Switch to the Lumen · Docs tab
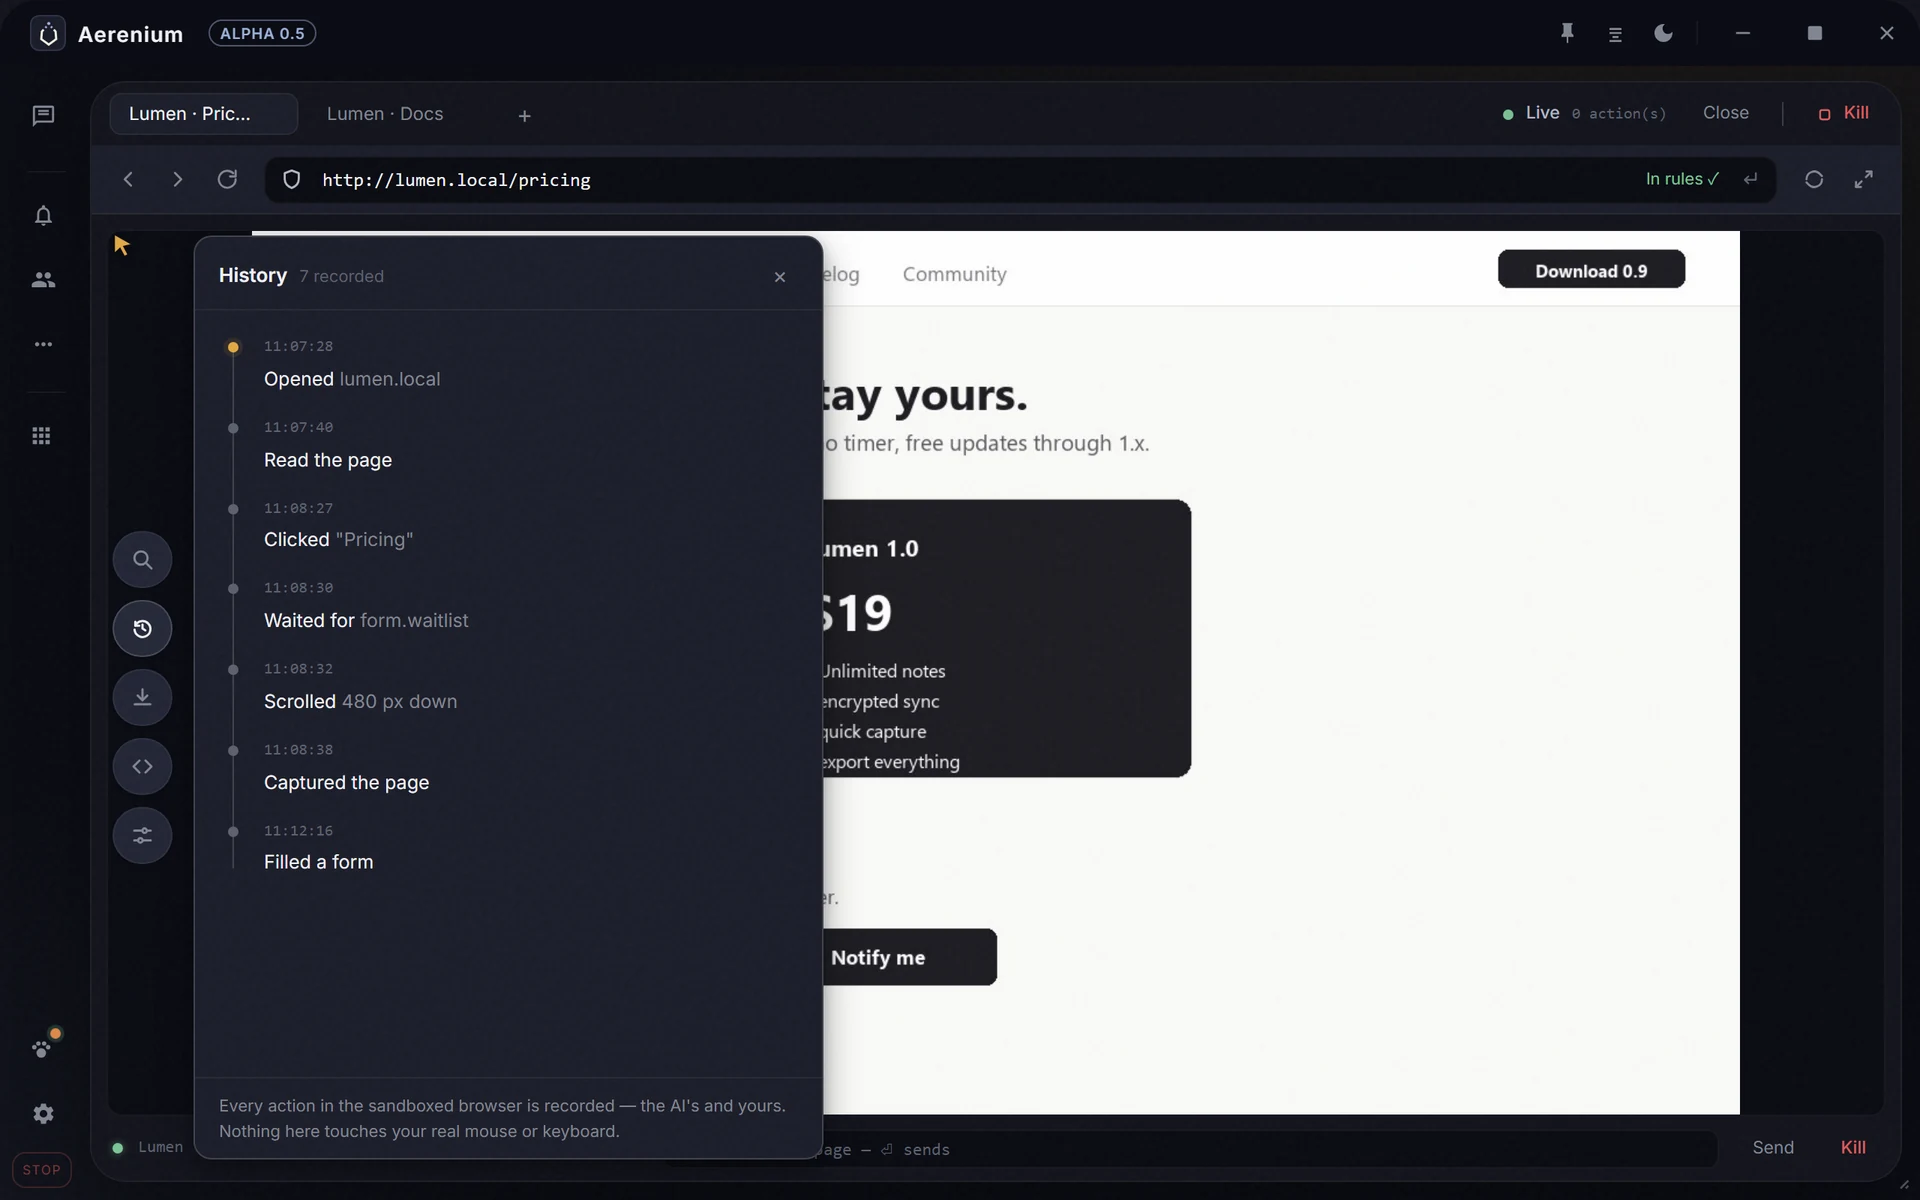1920x1200 pixels. 385,114
